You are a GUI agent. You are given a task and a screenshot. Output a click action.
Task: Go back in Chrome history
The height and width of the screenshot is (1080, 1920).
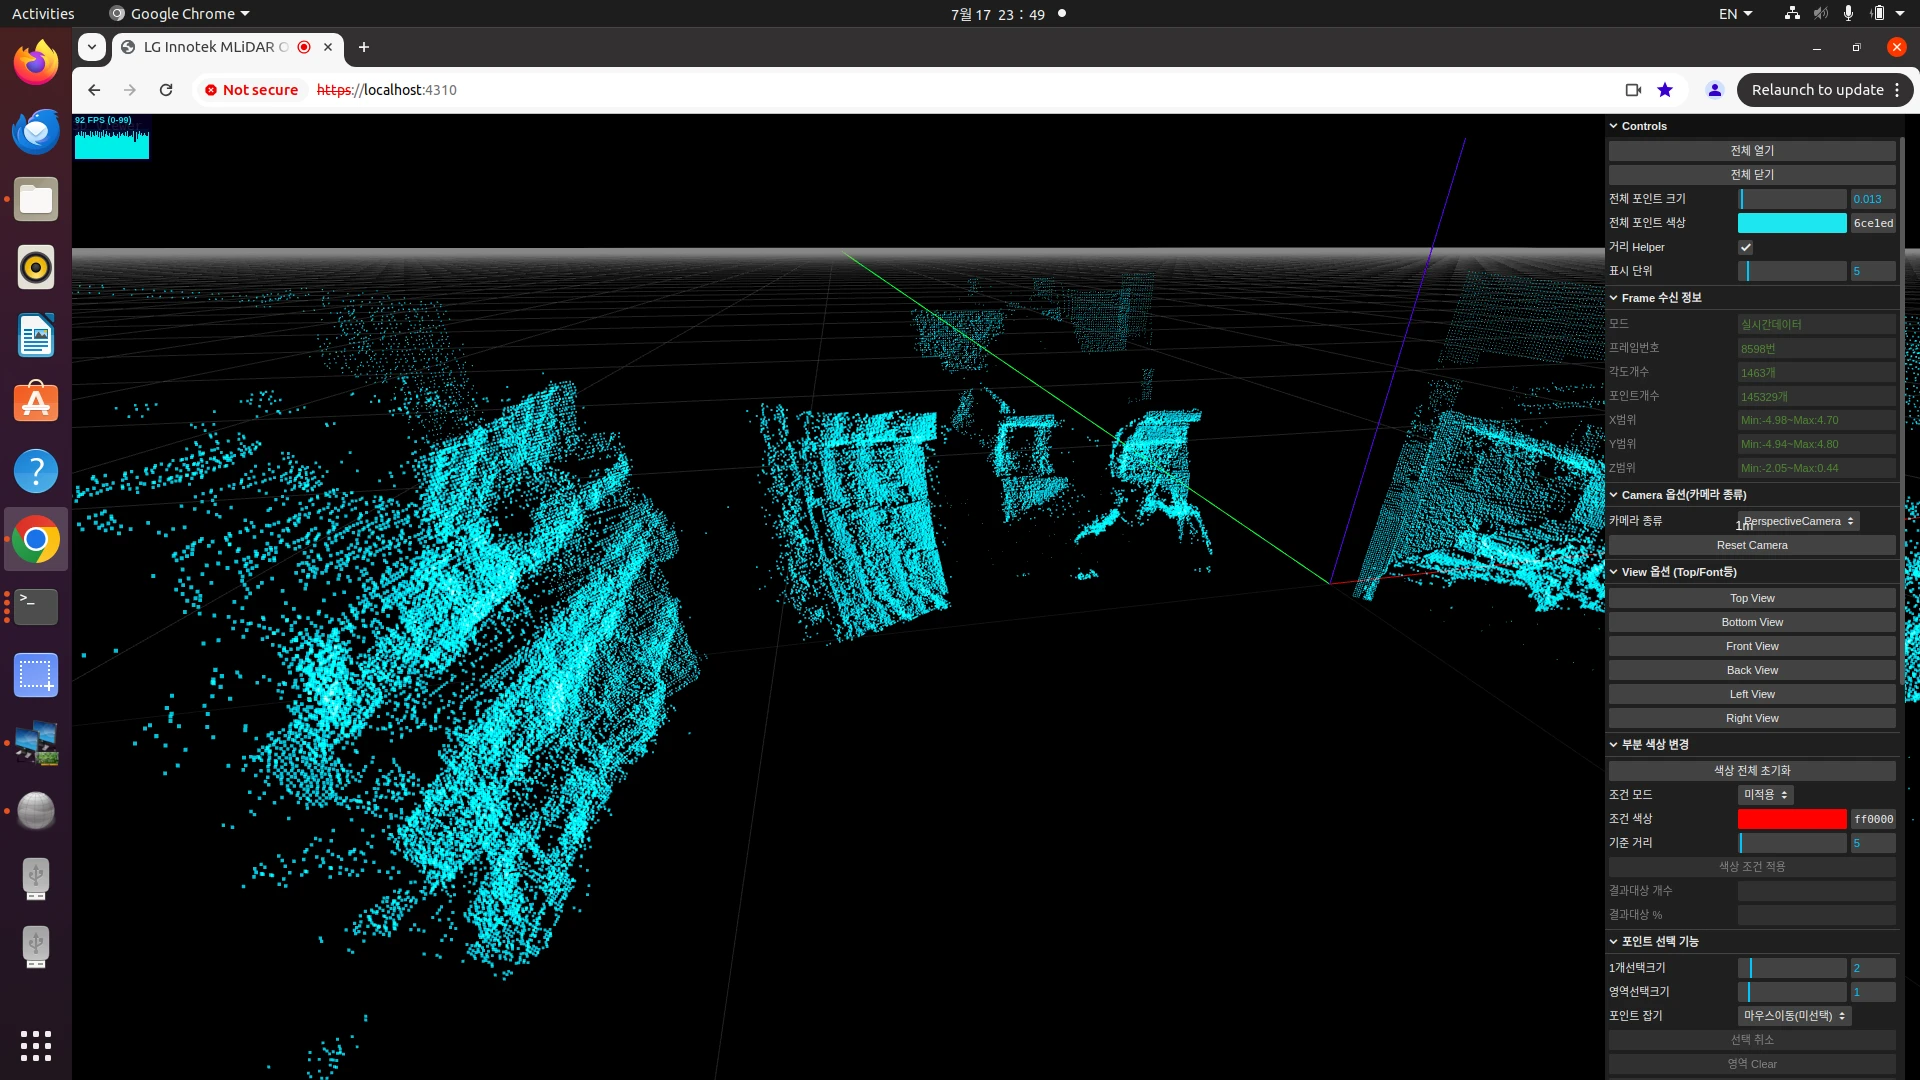pyautogui.click(x=94, y=90)
